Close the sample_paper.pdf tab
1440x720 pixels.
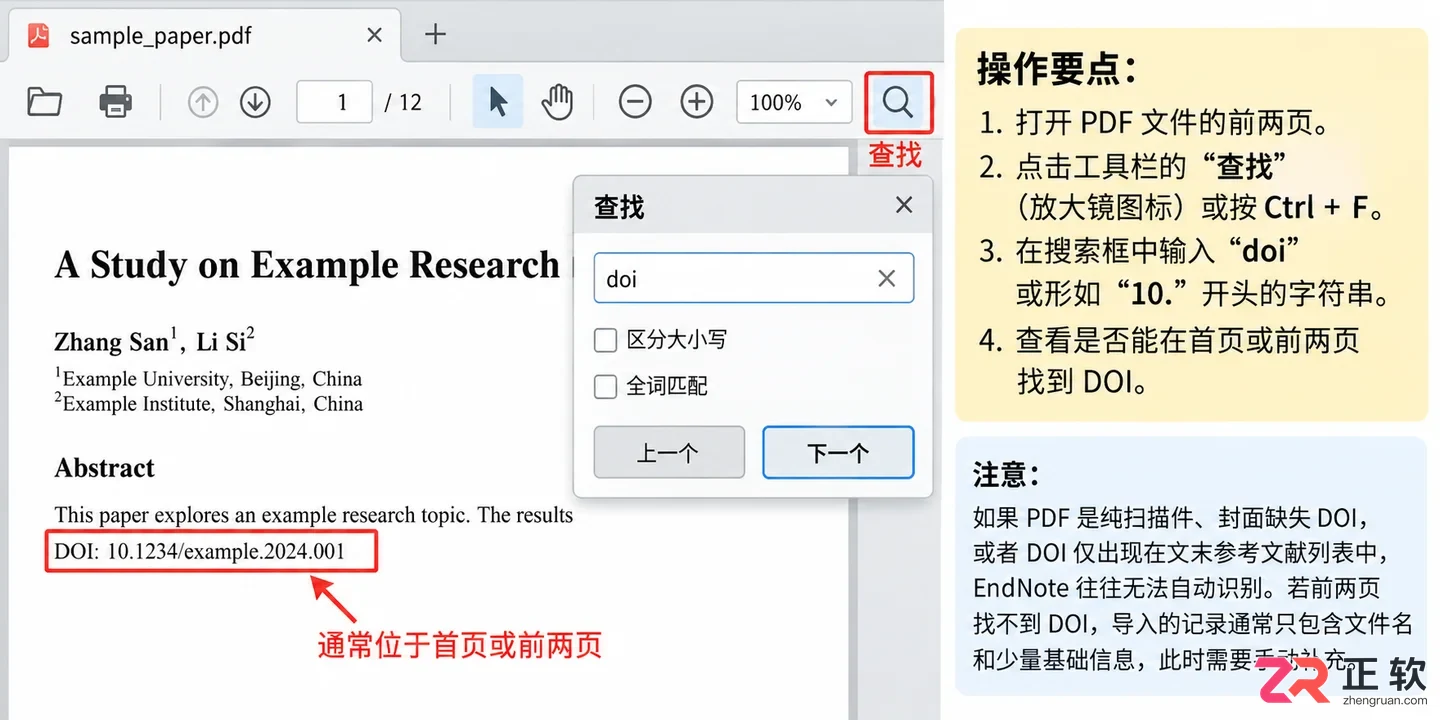(374, 35)
